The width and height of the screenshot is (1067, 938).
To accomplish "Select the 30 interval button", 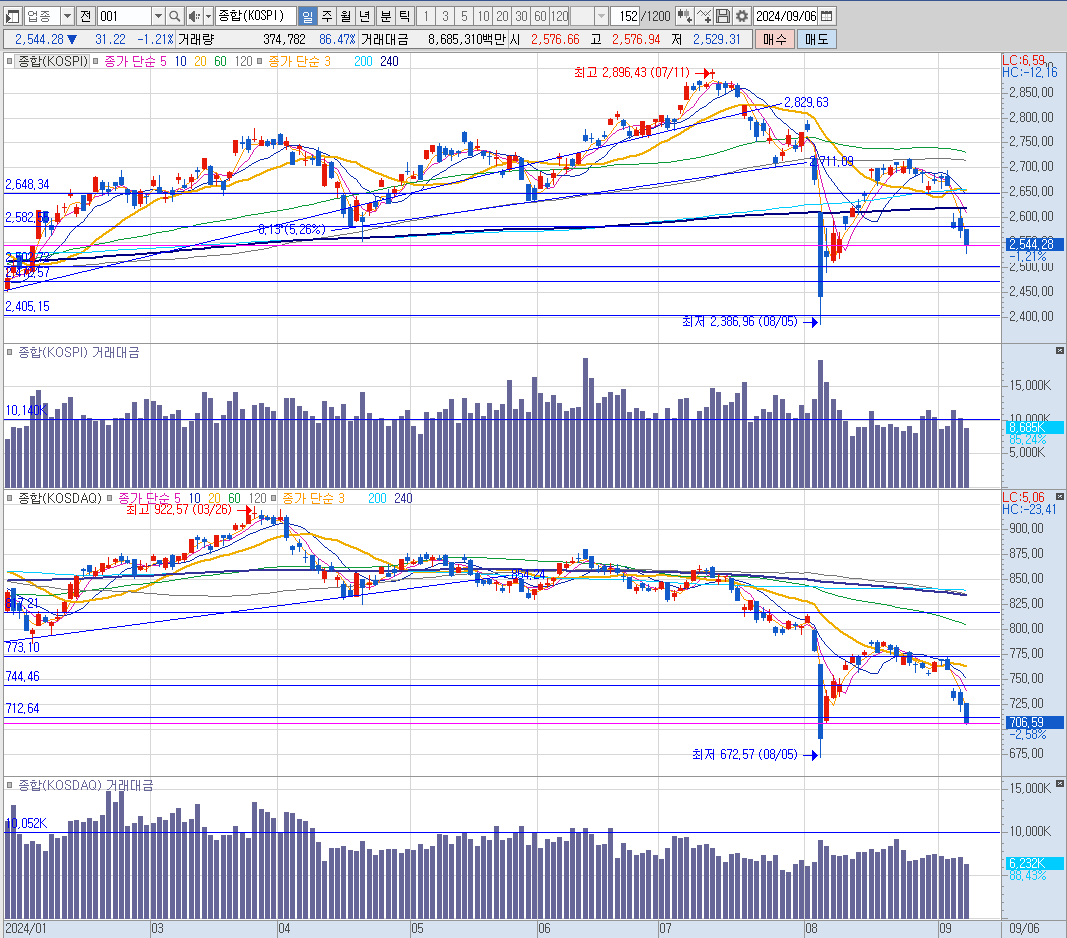I will [x=521, y=16].
